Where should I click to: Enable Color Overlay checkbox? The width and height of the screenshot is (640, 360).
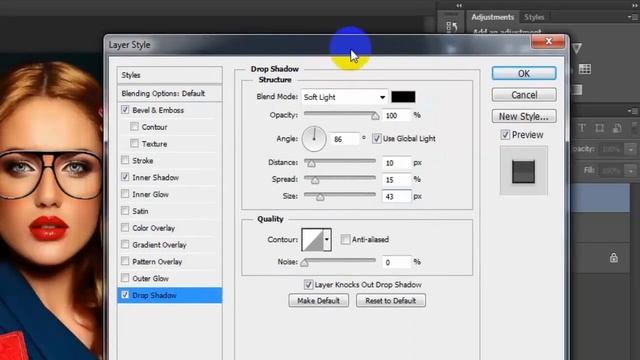pos(125,227)
